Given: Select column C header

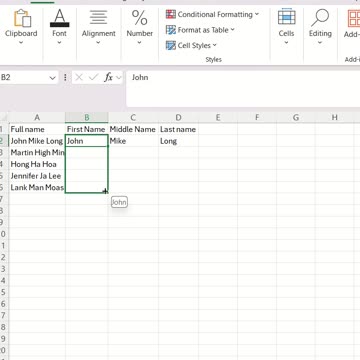Looking at the screenshot, I should point(133,117).
